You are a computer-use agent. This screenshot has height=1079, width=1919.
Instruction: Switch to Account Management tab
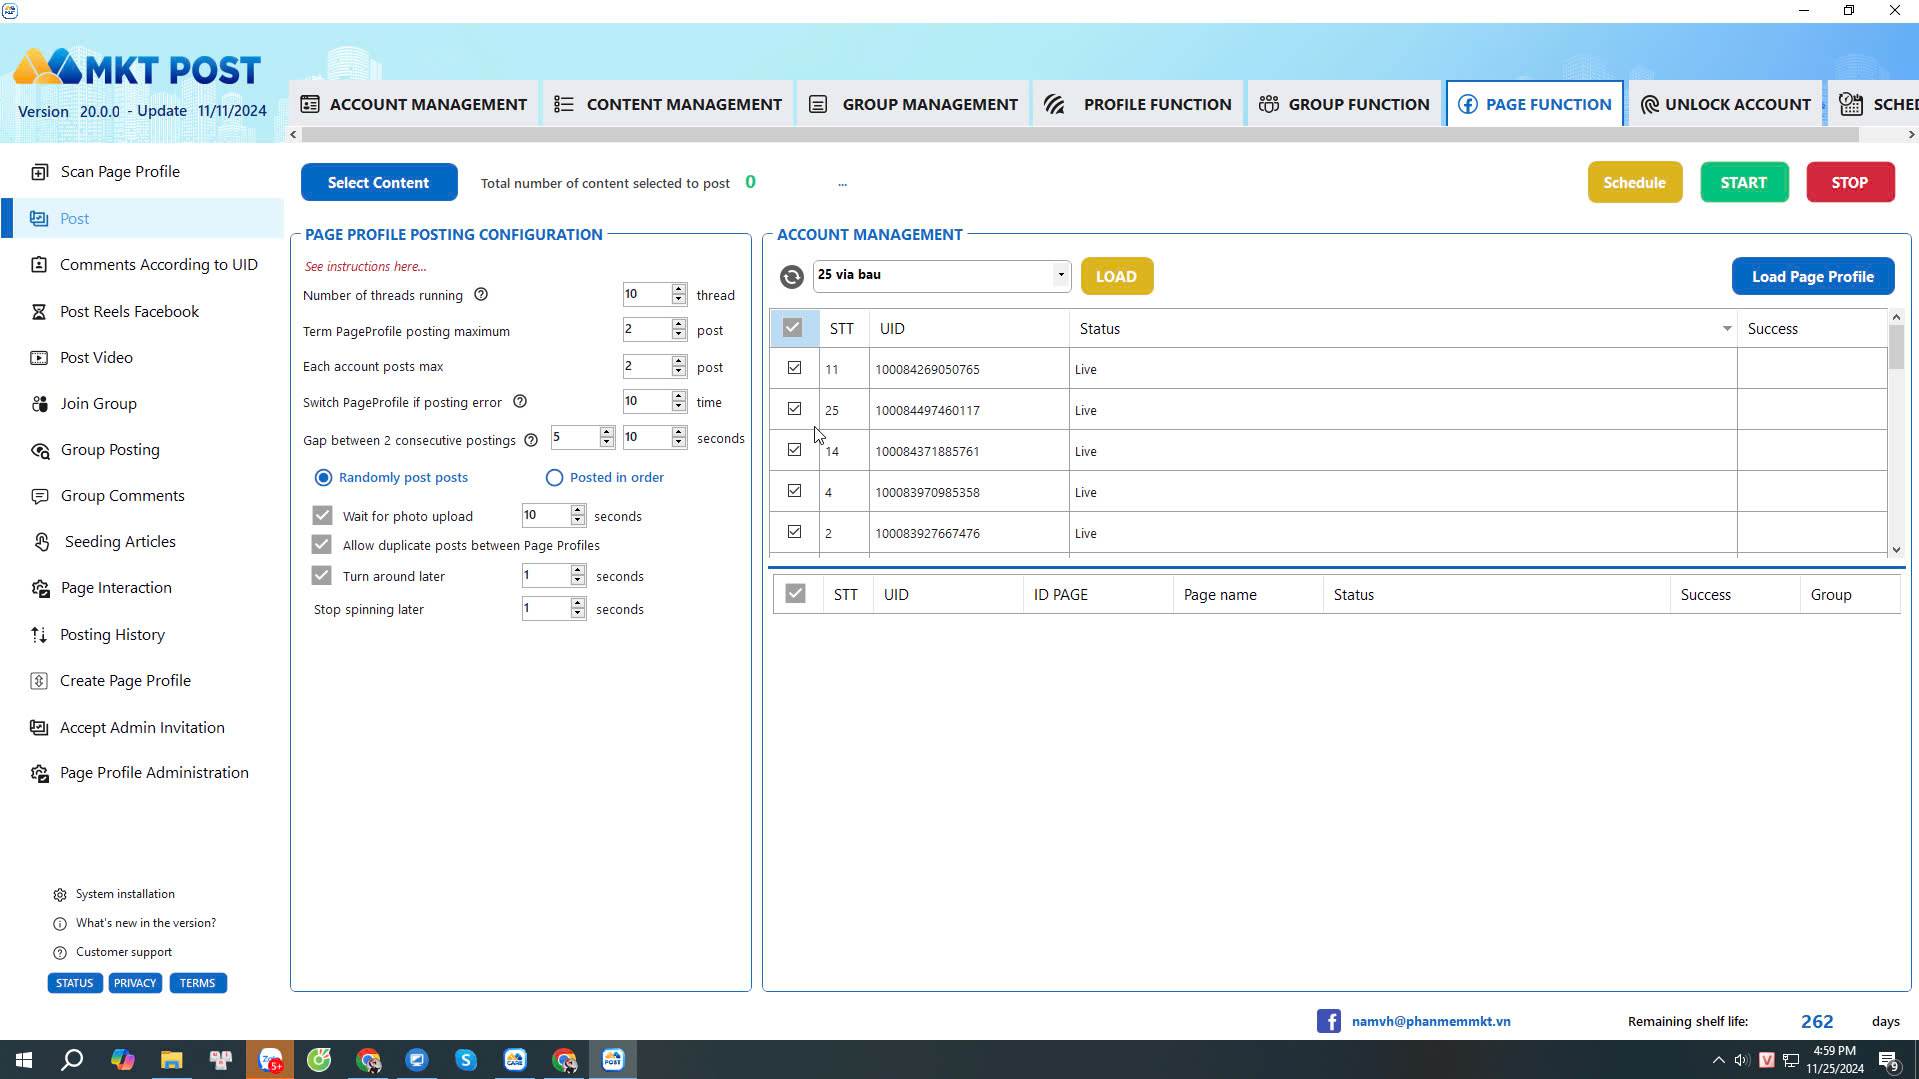point(414,104)
